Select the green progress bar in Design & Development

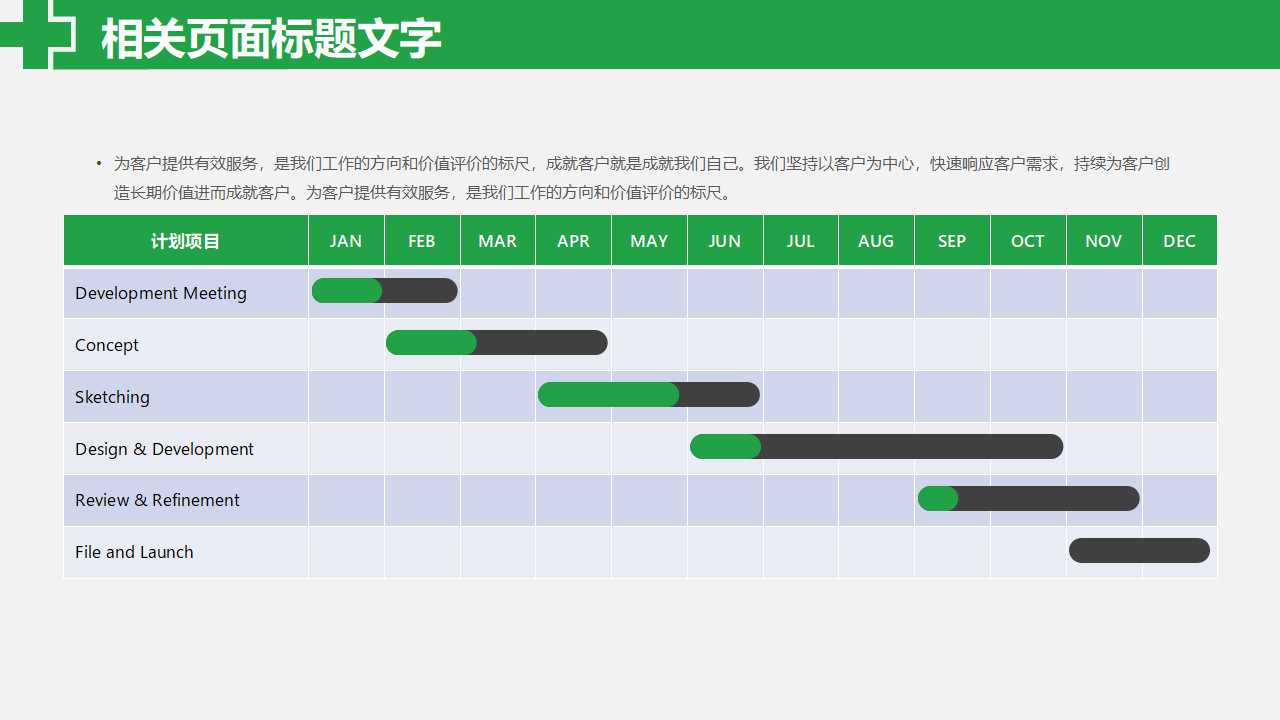pos(726,447)
